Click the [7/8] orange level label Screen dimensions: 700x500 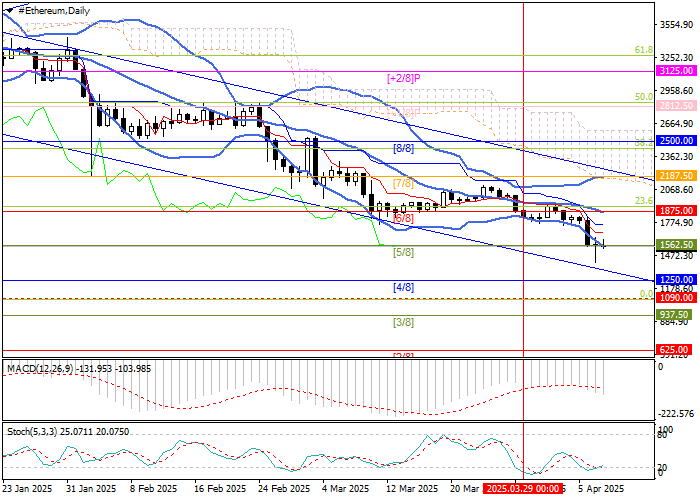point(403,183)
